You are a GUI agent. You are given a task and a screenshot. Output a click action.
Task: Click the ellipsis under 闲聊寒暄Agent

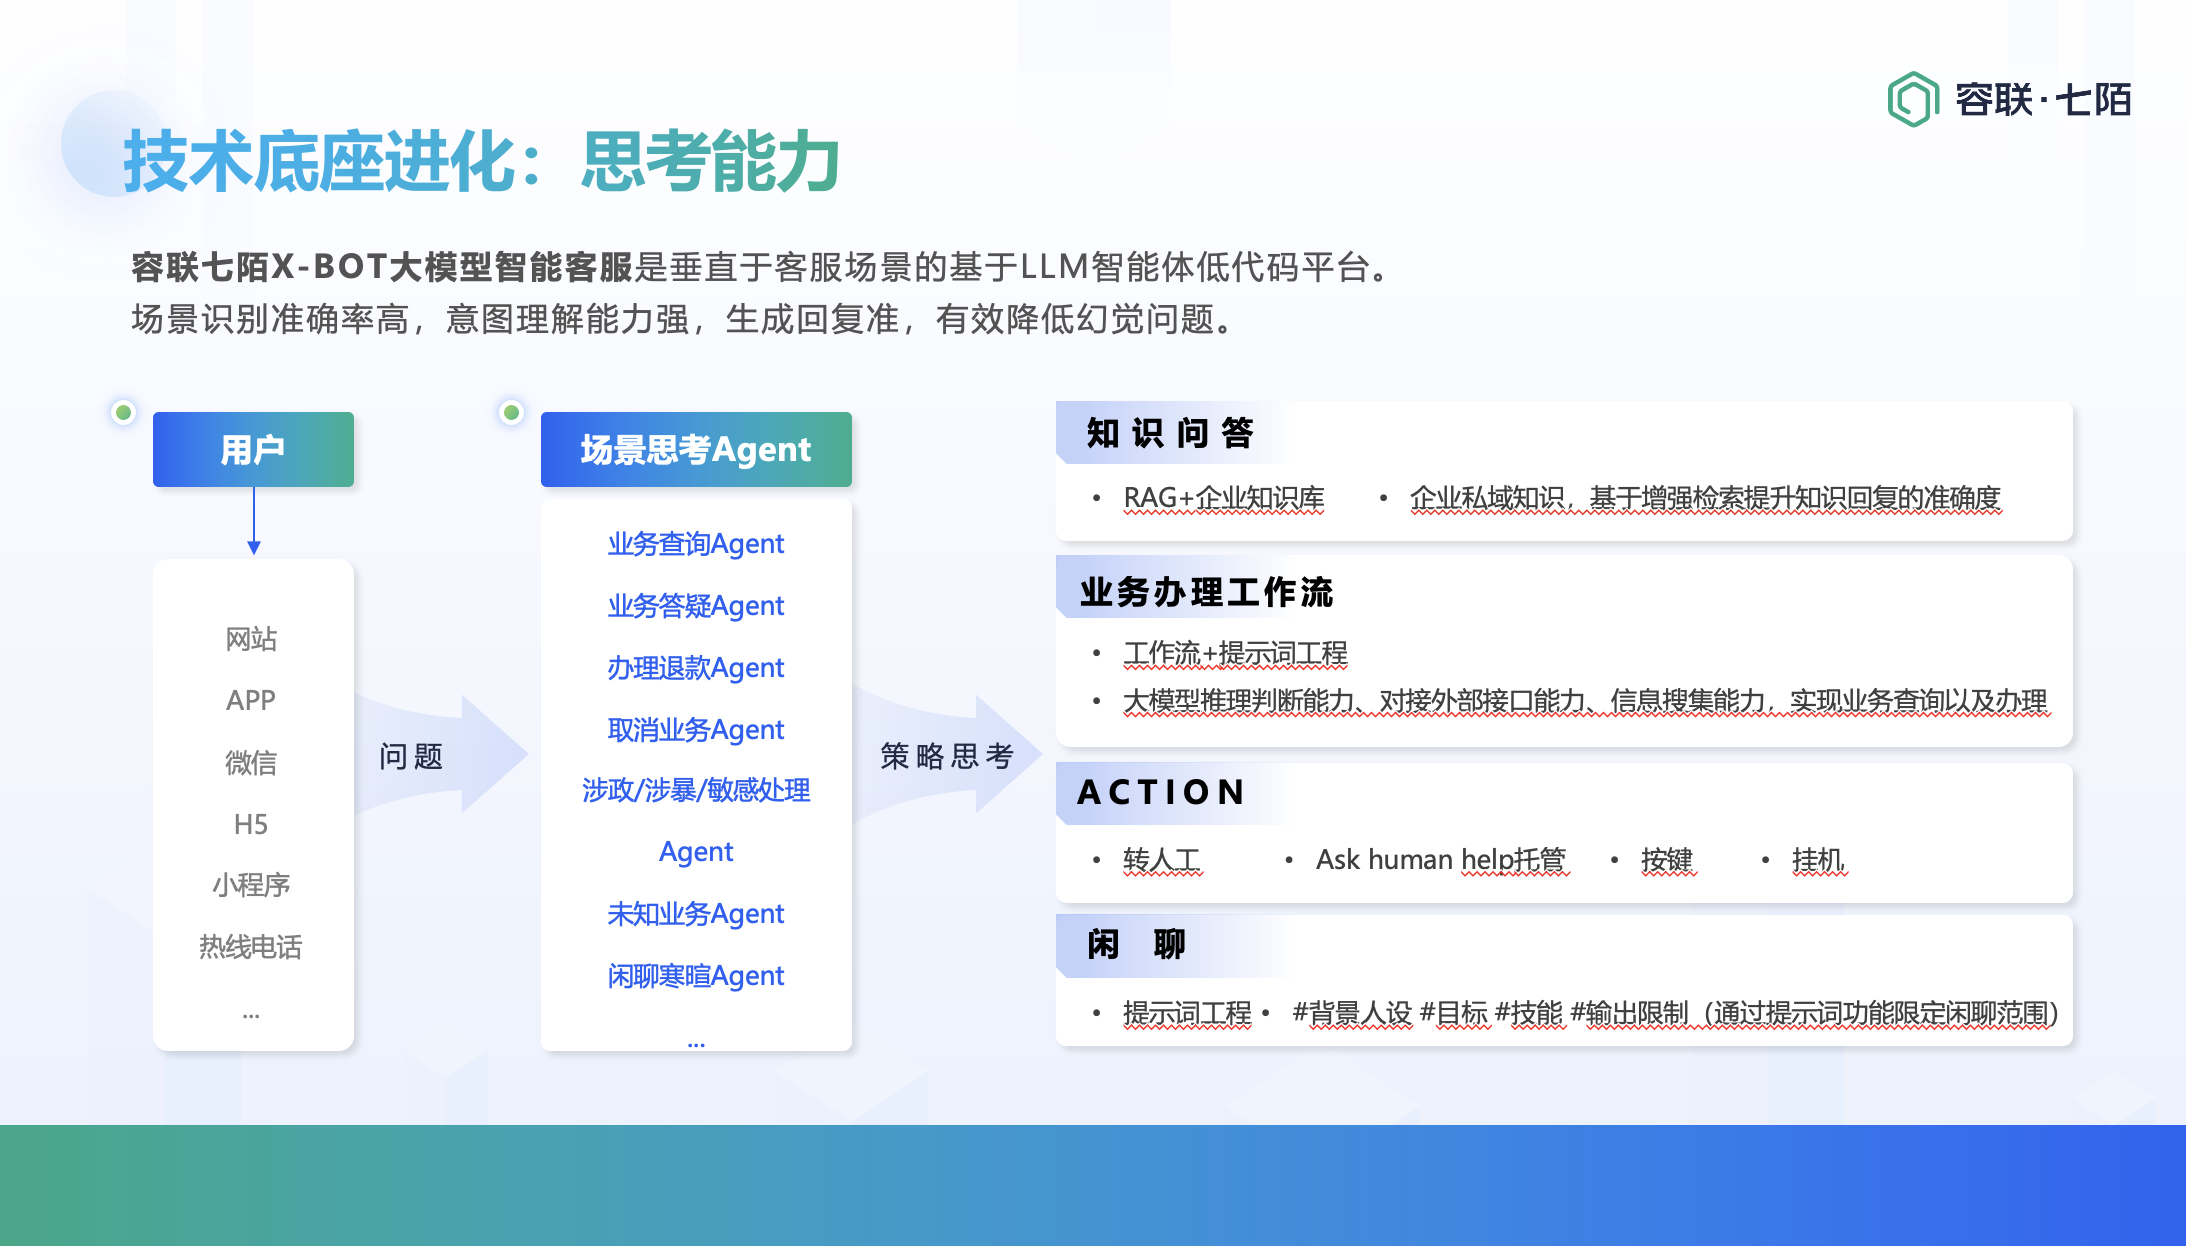[x=696, y=1044]
